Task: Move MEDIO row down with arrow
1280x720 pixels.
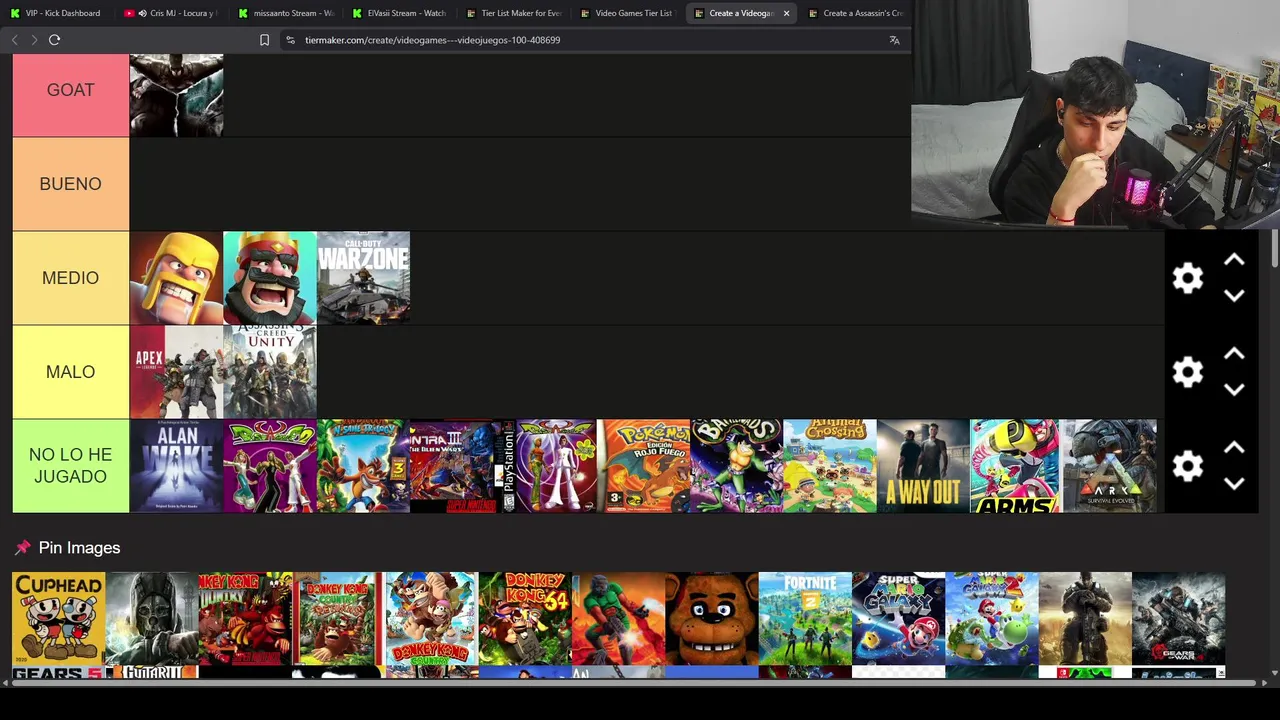Action: pos(1234,296)
